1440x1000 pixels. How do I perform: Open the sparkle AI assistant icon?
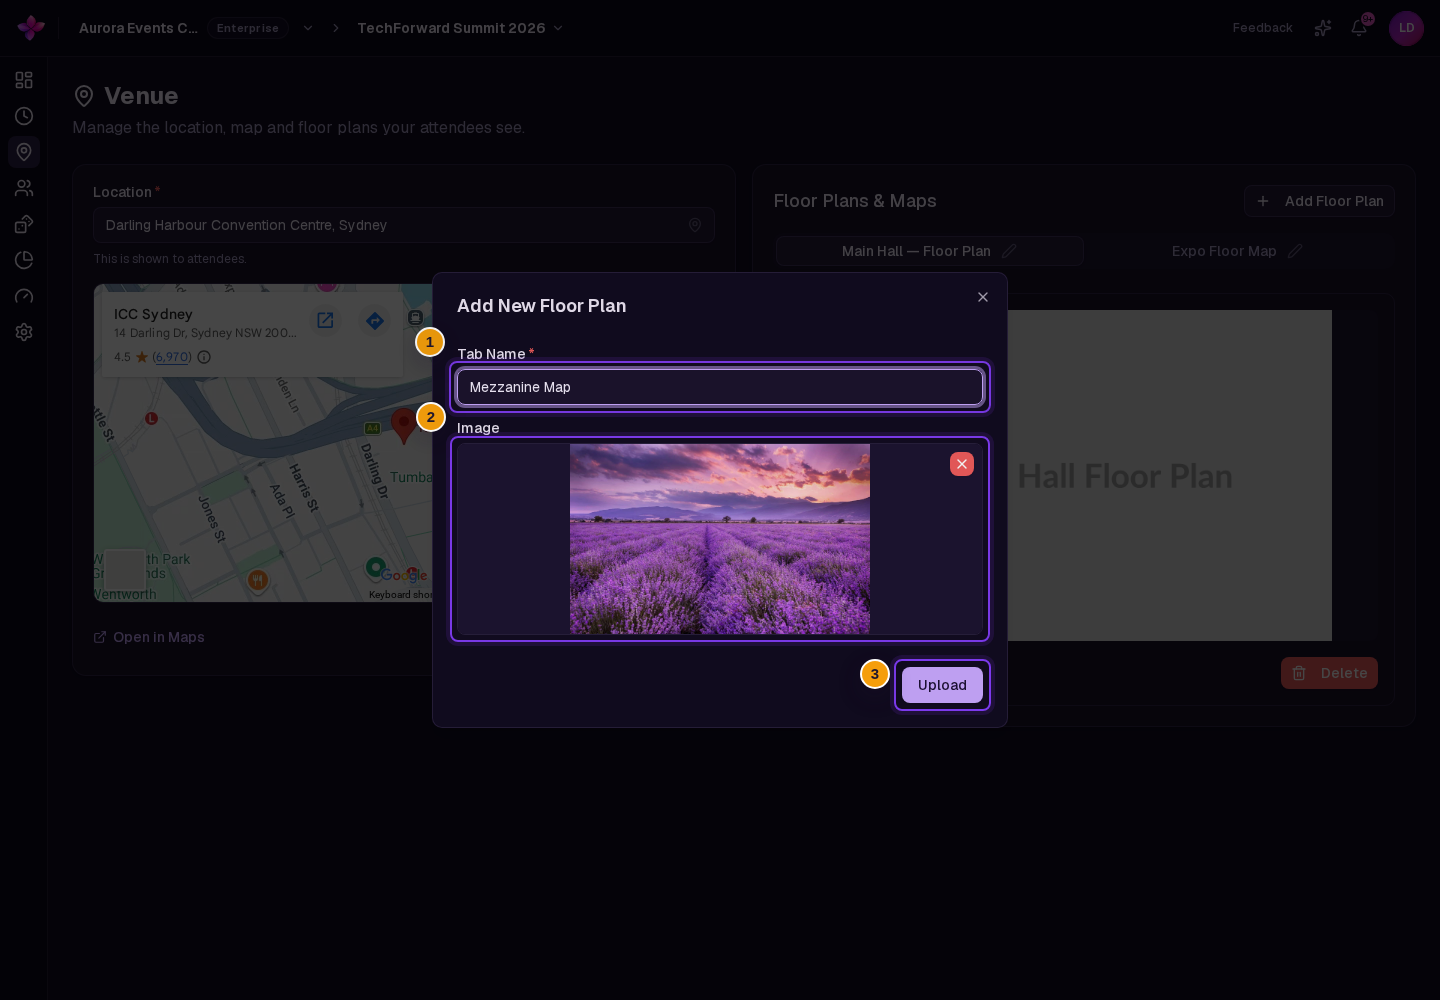tap(1323, 28)
